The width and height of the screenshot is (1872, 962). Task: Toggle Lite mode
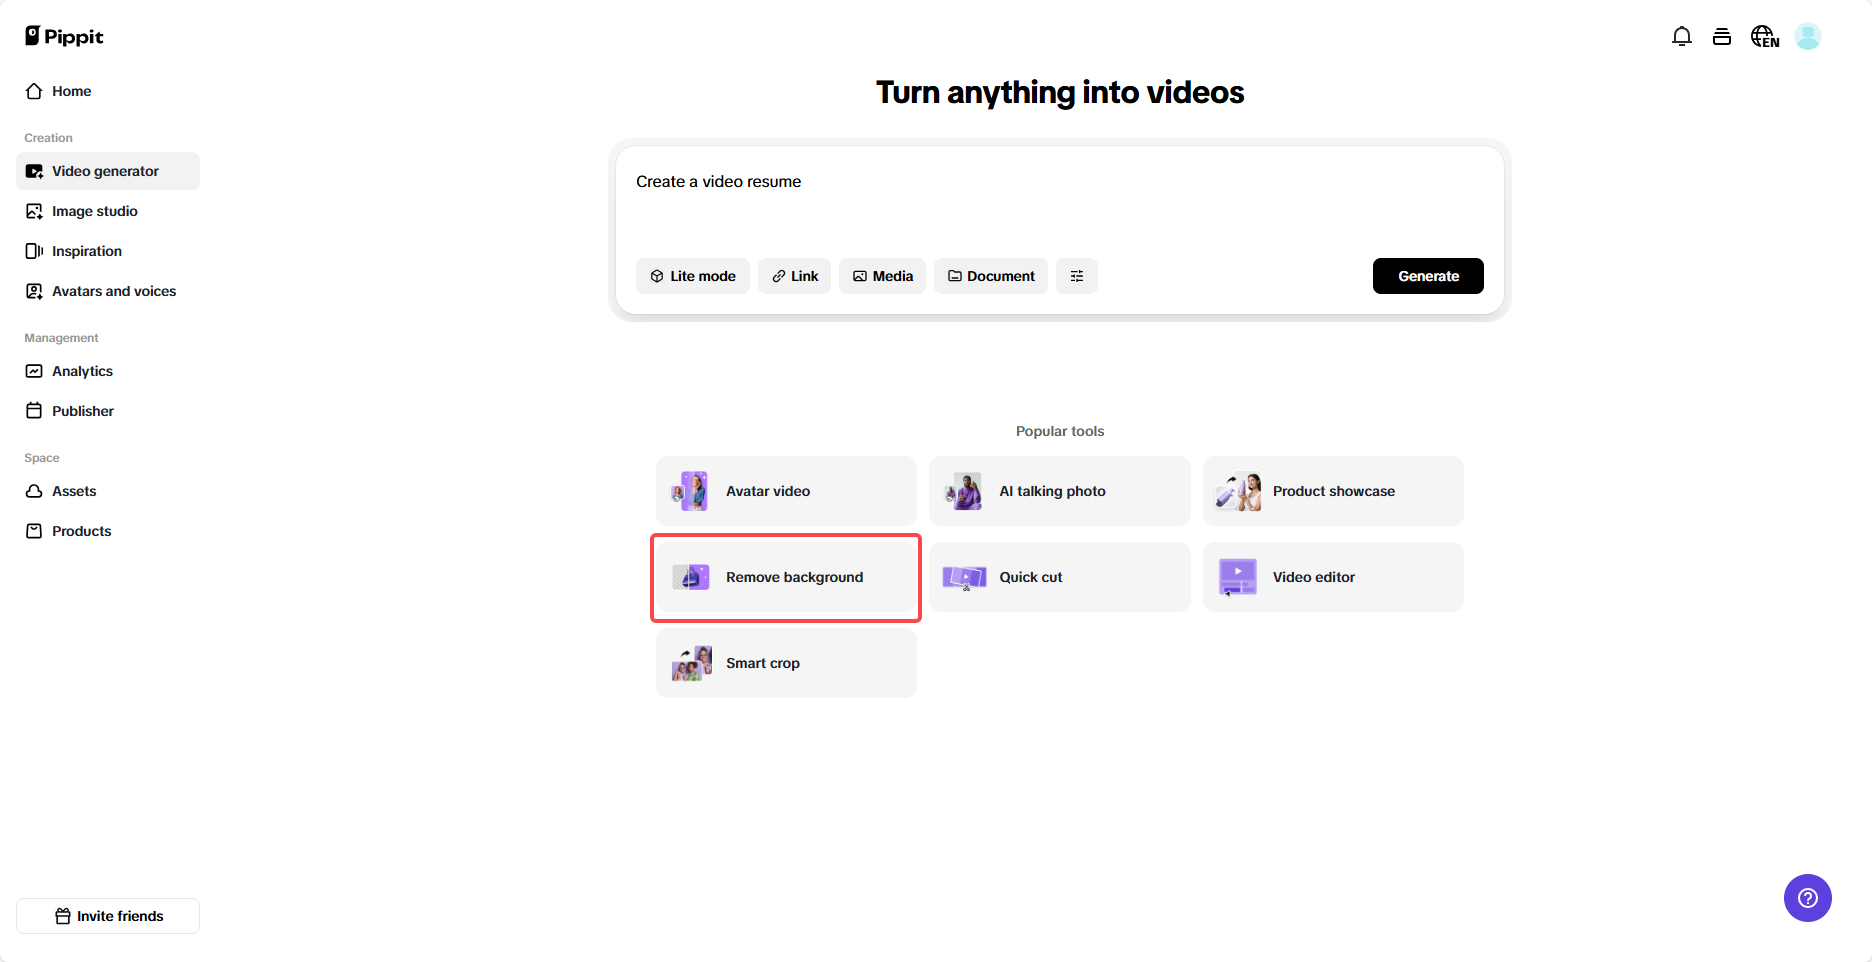[693, 276]
